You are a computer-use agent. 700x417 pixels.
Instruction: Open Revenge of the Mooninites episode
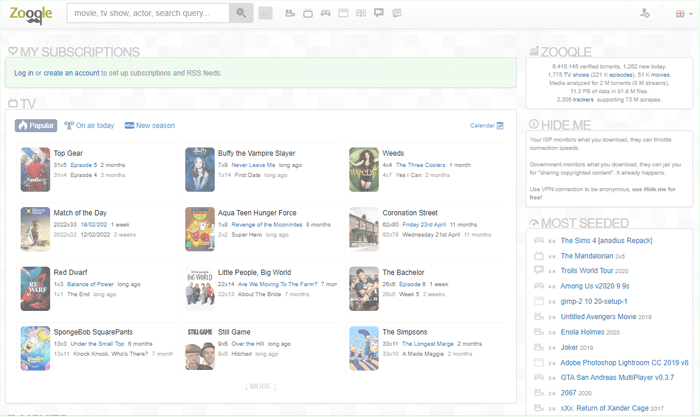pos(267,225)
